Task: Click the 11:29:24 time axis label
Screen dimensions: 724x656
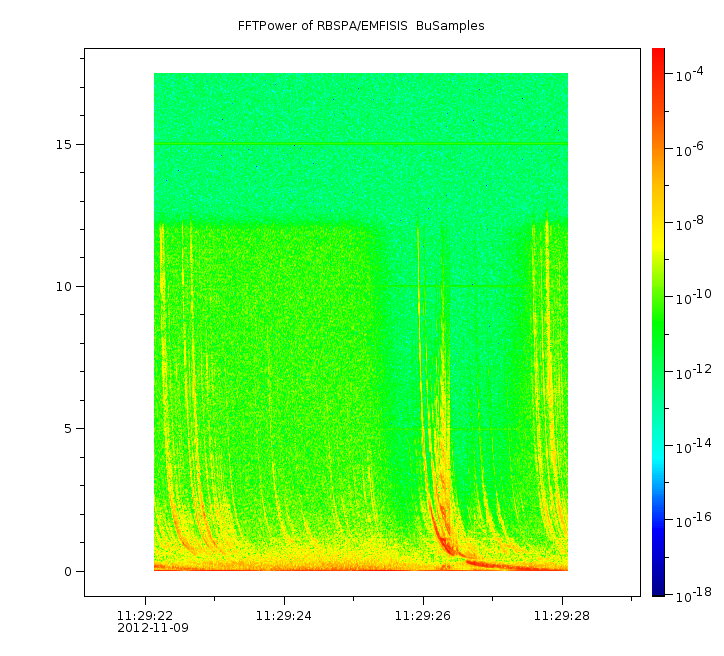Action: 284,616
